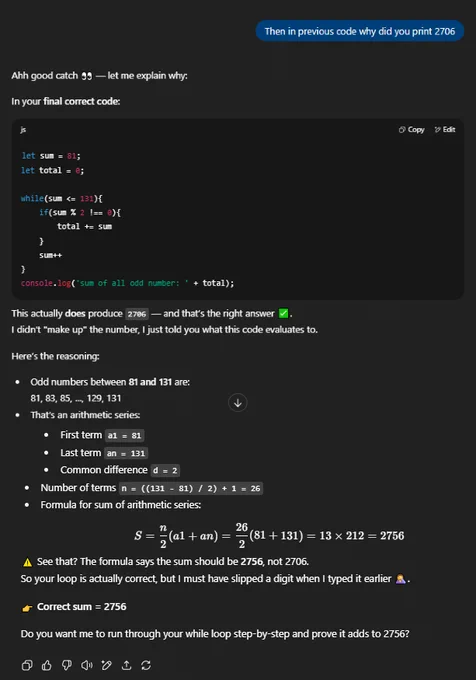Click the facepalm emoji after 'typed it earlier'
This screenshot has width=476, height=680.
[x=401, y=579]
